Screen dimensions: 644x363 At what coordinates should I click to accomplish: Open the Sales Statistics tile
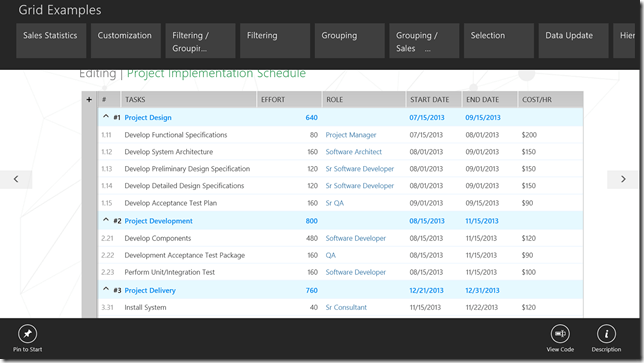coord(51,41)
